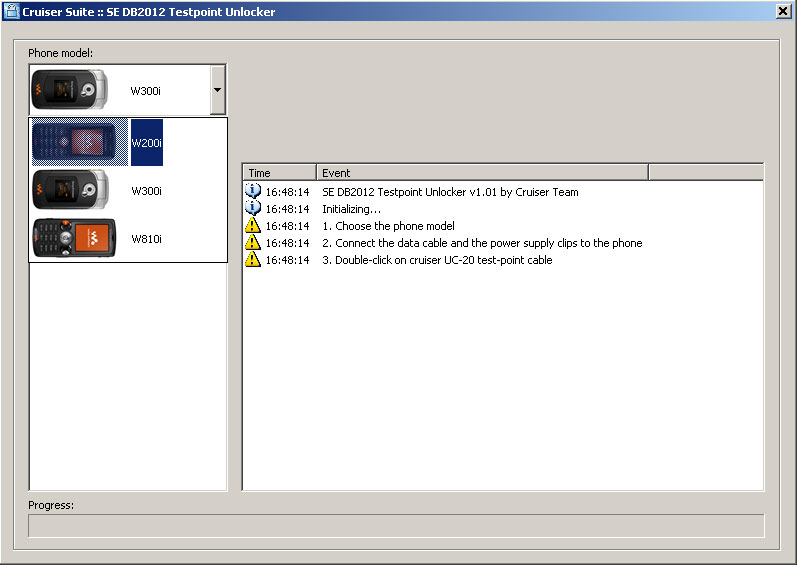The height and width of the screenshot is (565, 797).
Task: Click the Progress bar
Action: [396, 526]
